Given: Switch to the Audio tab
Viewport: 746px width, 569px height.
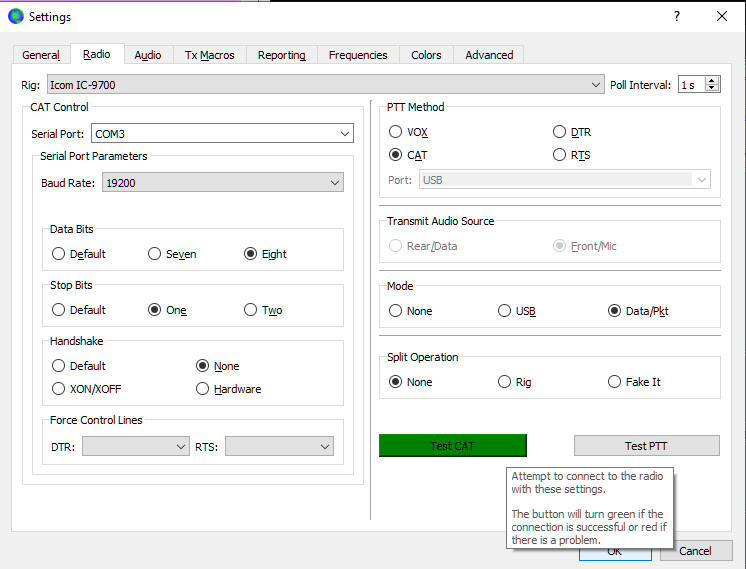Looking at the screenshot, I should point(148,55).
